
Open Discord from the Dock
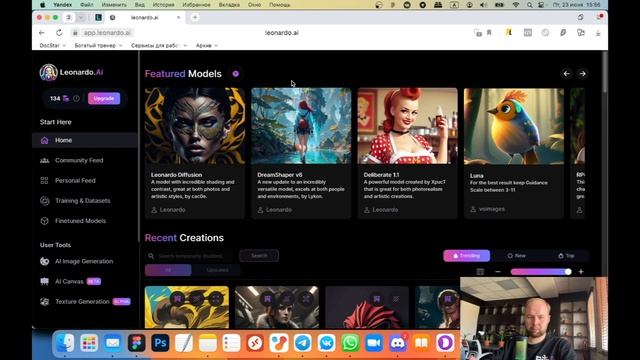pyautogui.click(x=398, y=343)
